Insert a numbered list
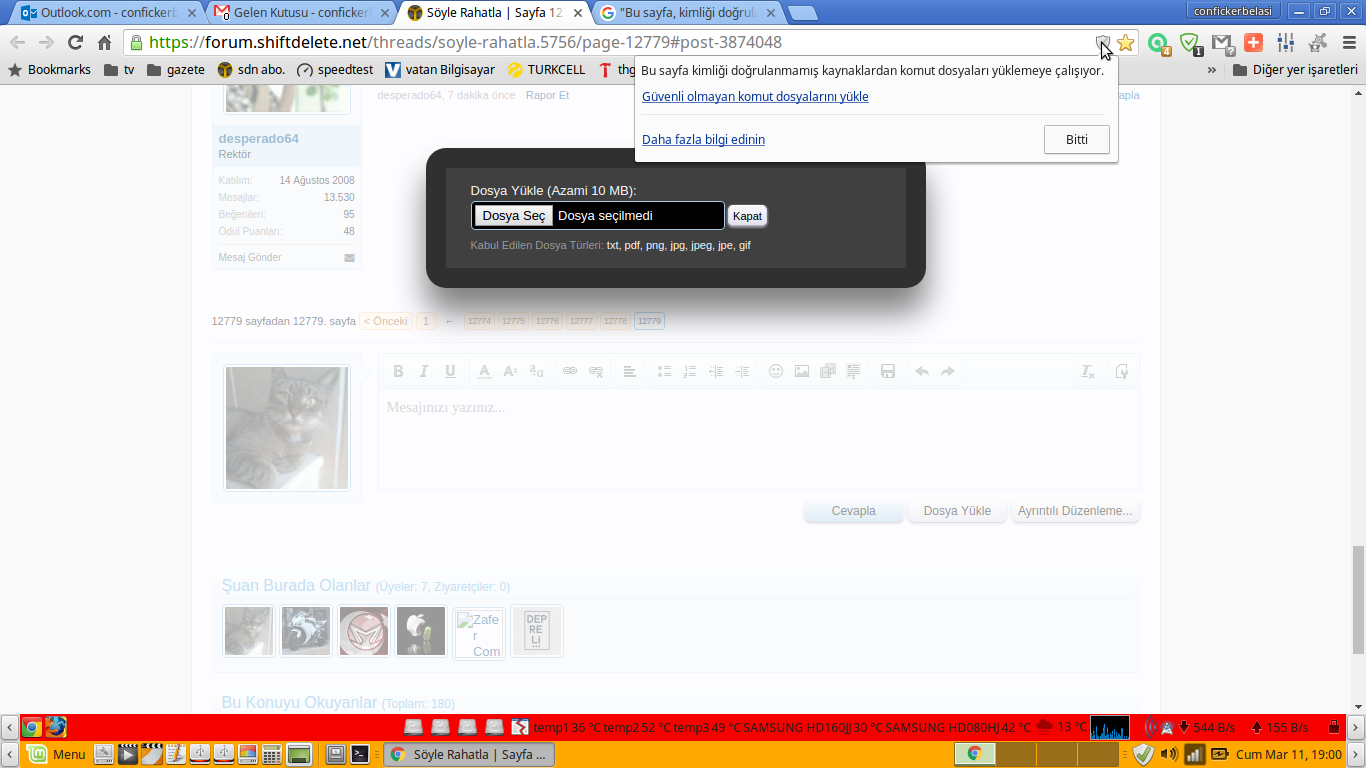The image size is (1366, 768). click(x=690, y=371)
